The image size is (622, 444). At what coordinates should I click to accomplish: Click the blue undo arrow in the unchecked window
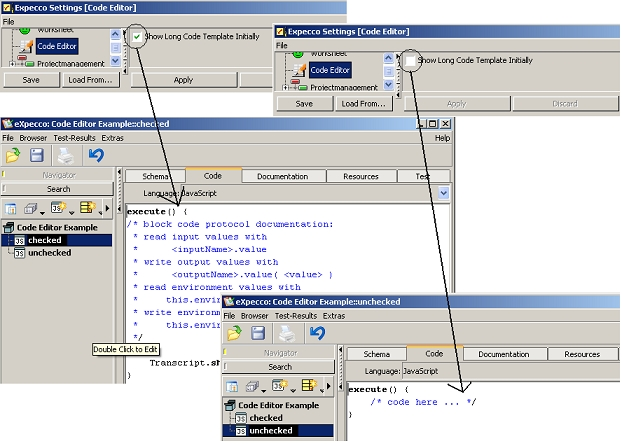tap(318, 333)
